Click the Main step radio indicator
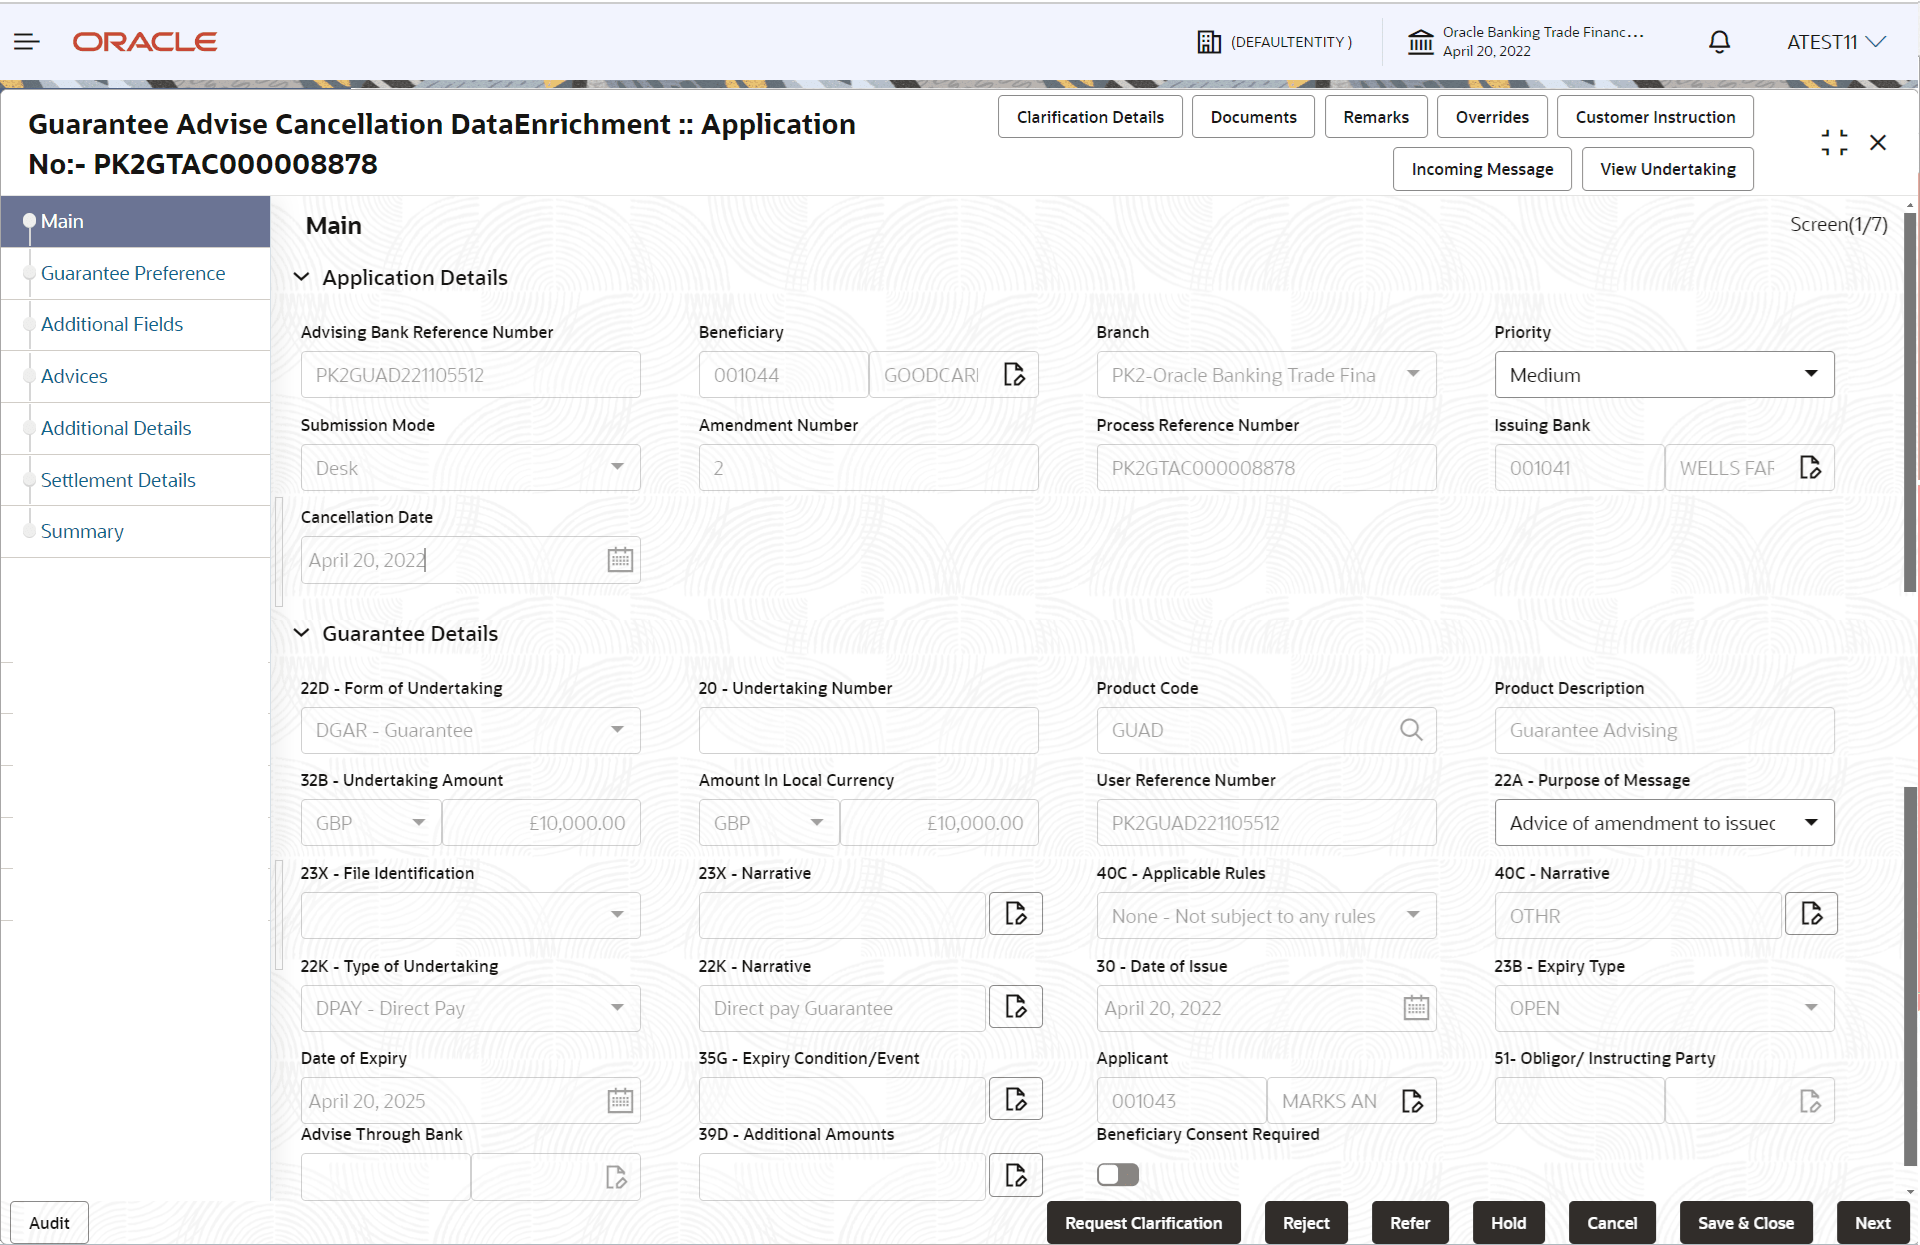This screenshot has height=1245, width=1920. tap(30, 221)
